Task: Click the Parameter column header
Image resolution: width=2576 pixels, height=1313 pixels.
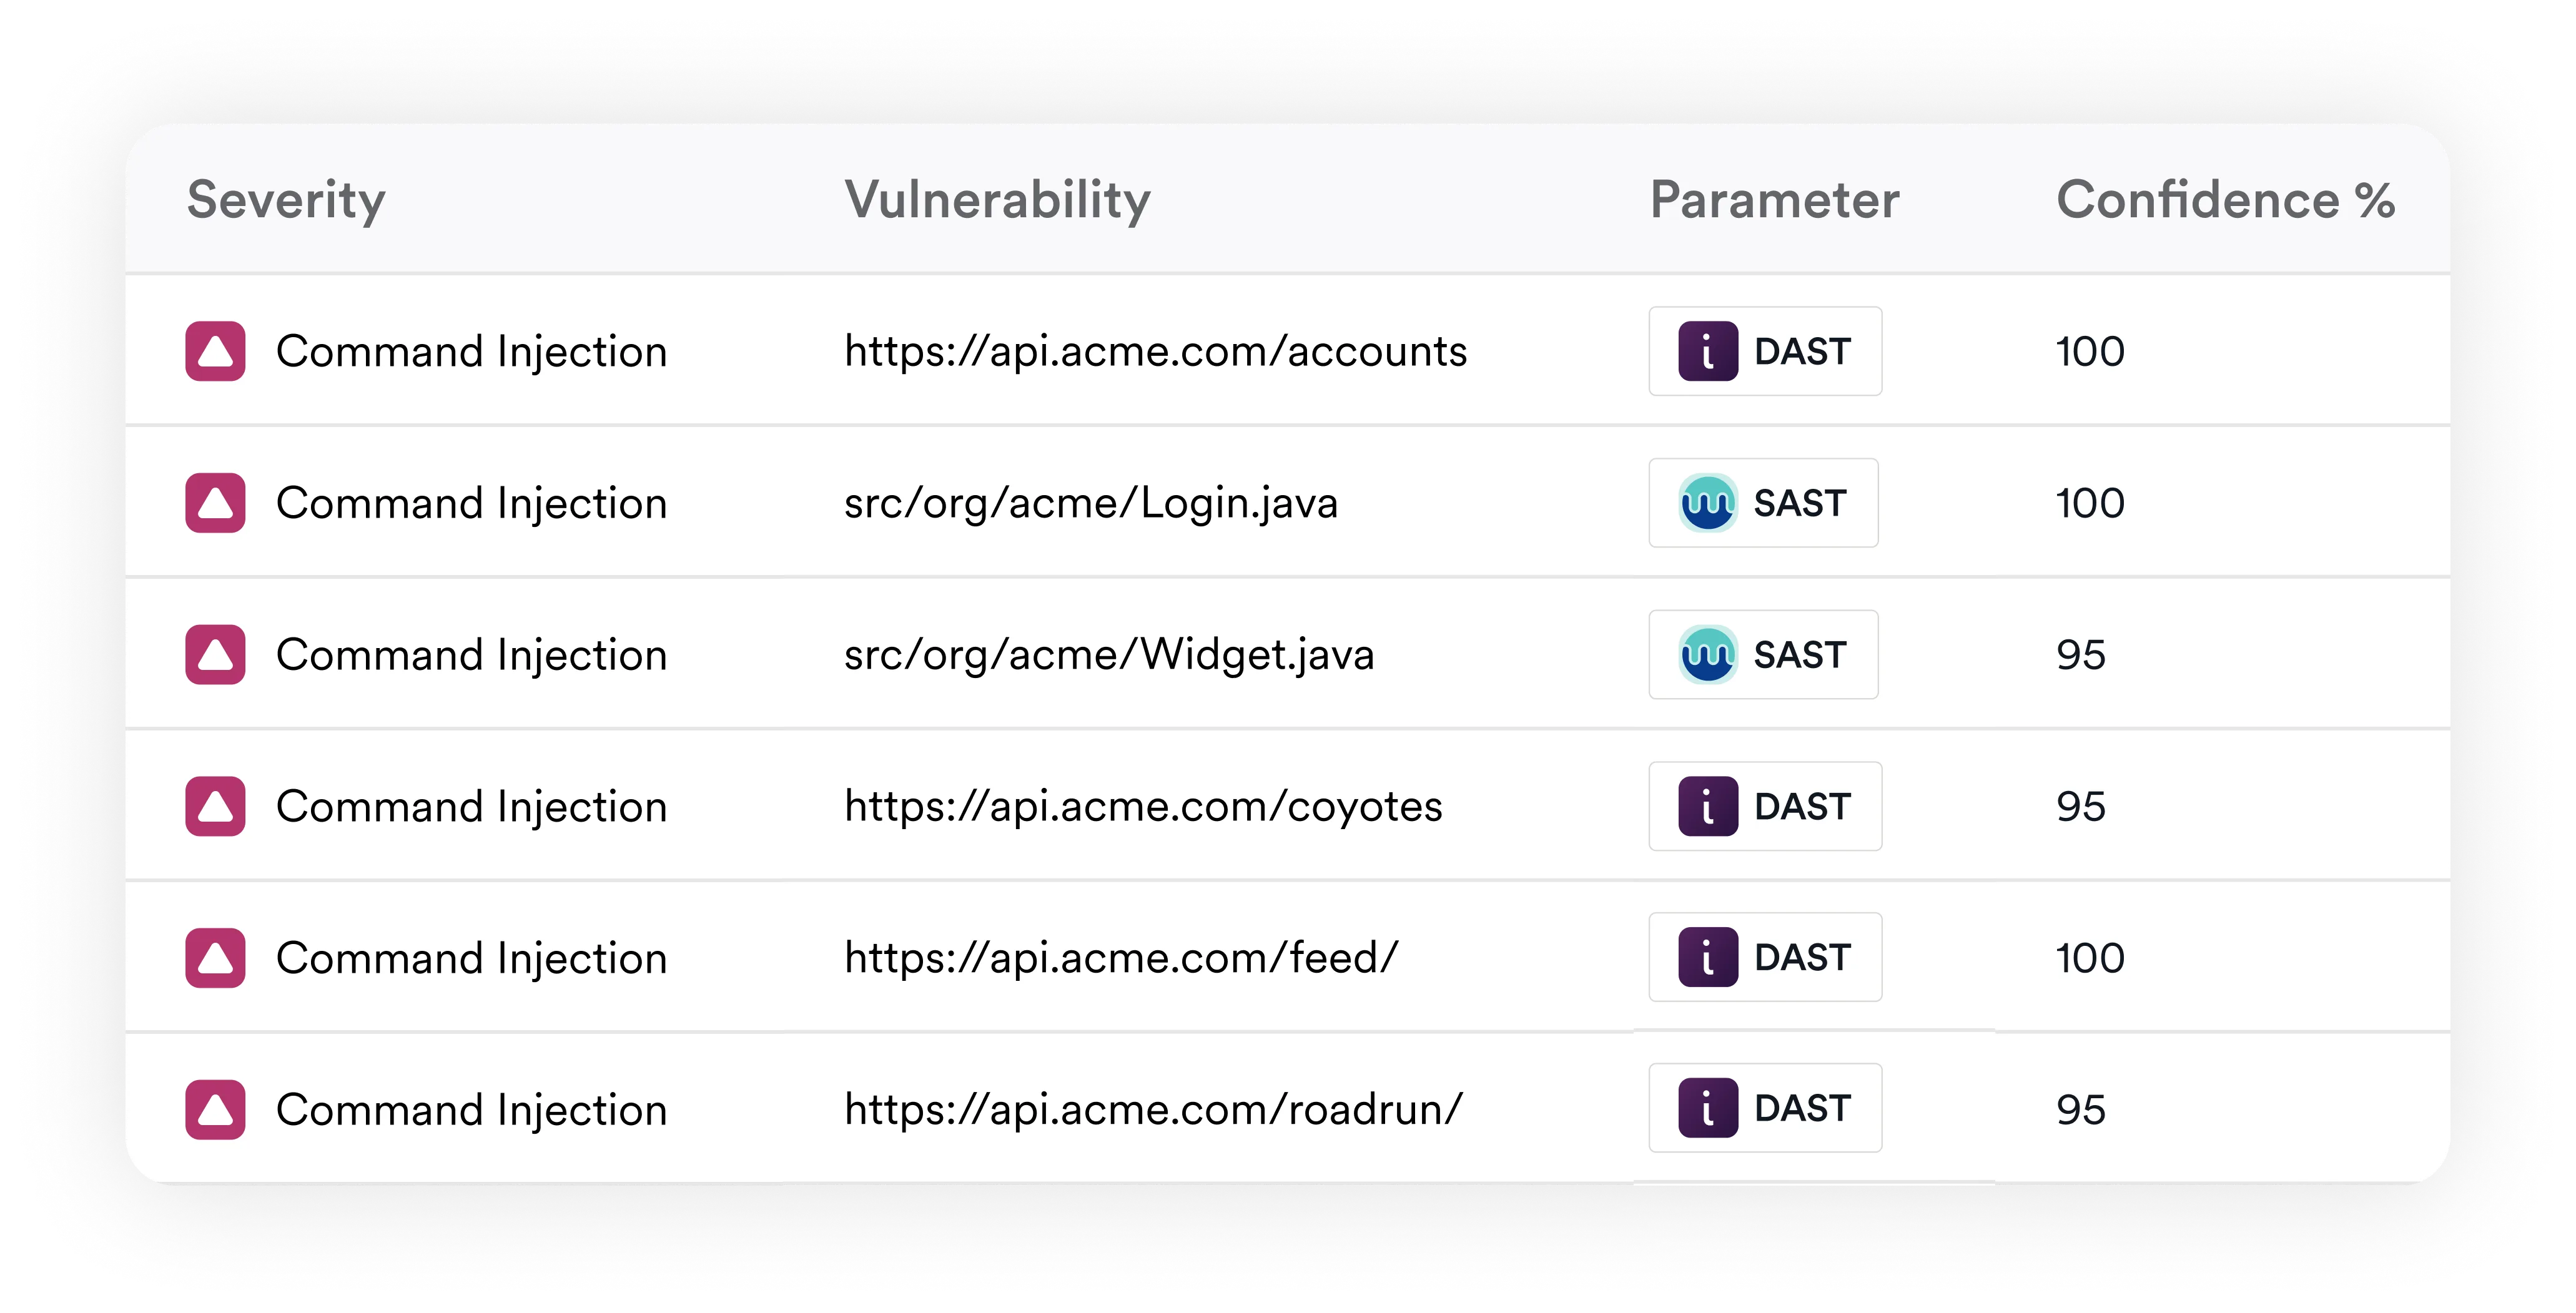Action: point(1774,200)
